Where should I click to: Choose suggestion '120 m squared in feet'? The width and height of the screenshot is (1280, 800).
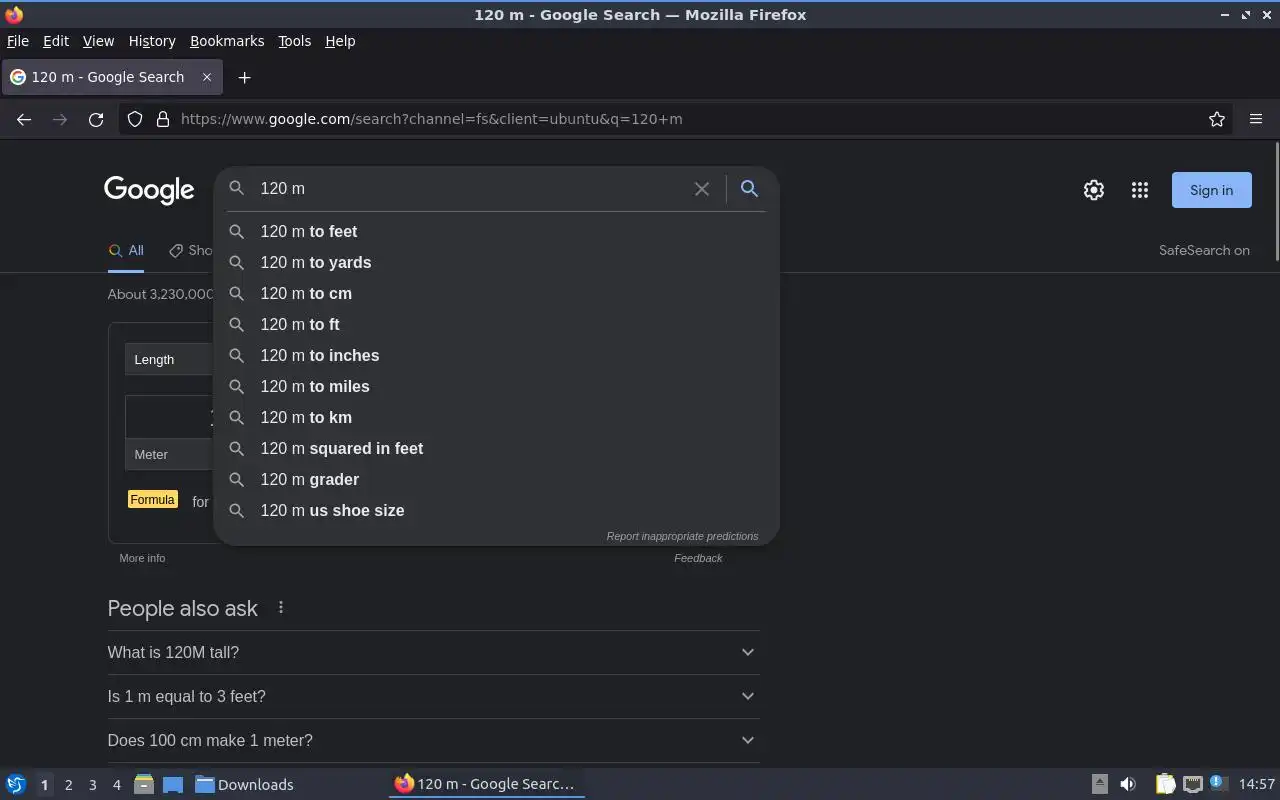point(496,448)
